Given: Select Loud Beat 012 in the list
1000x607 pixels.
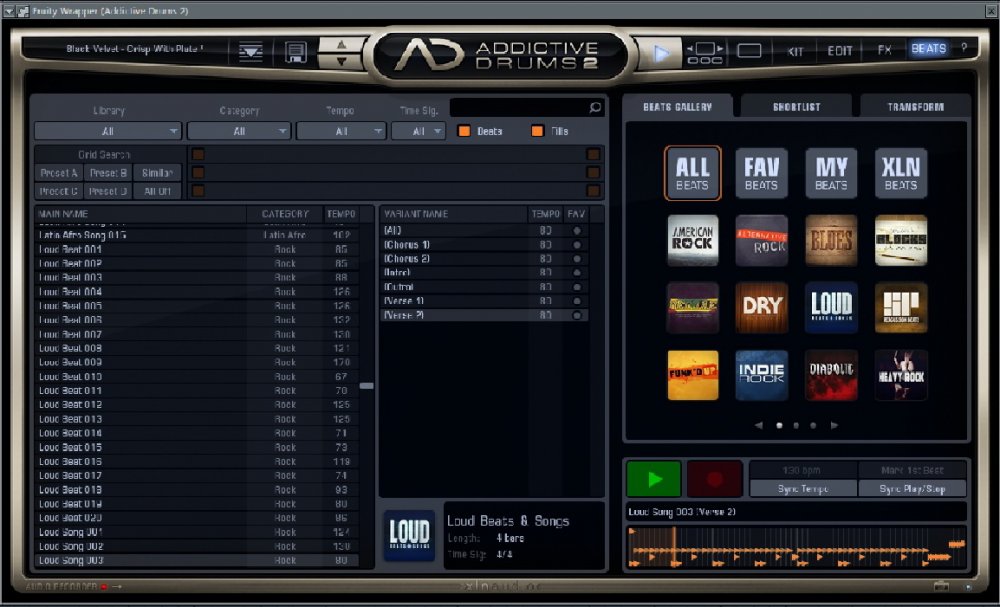Looking at the screenshot, I should 196,405.
